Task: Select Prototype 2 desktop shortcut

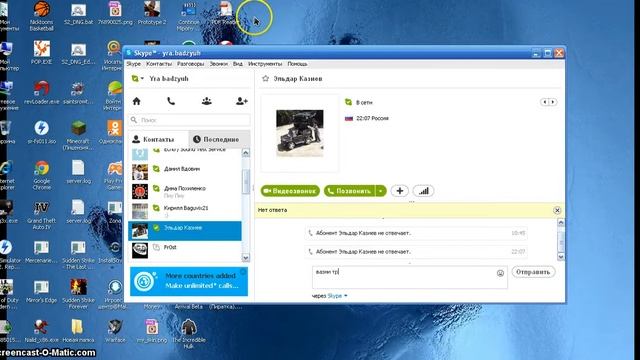Action: [152, 14]
